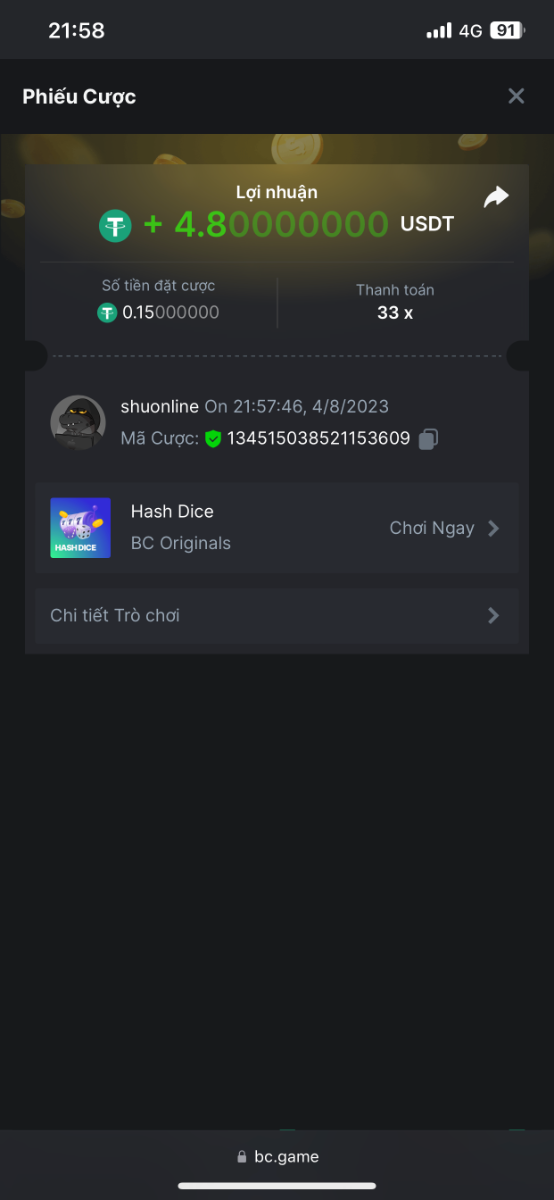Tap the Hash Dice game title
The image size is (554, 1200).
tap(172, 511)
